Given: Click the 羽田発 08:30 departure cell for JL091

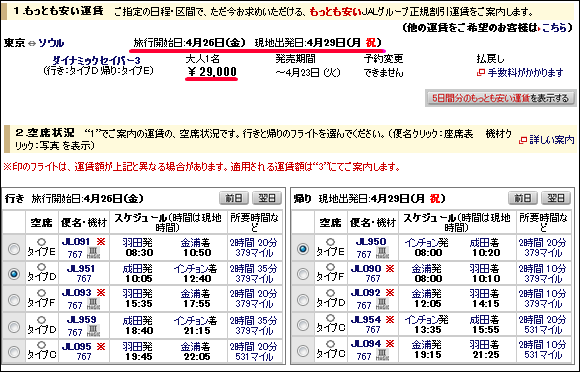Looking at the screenshot, I should click(138, 248).
